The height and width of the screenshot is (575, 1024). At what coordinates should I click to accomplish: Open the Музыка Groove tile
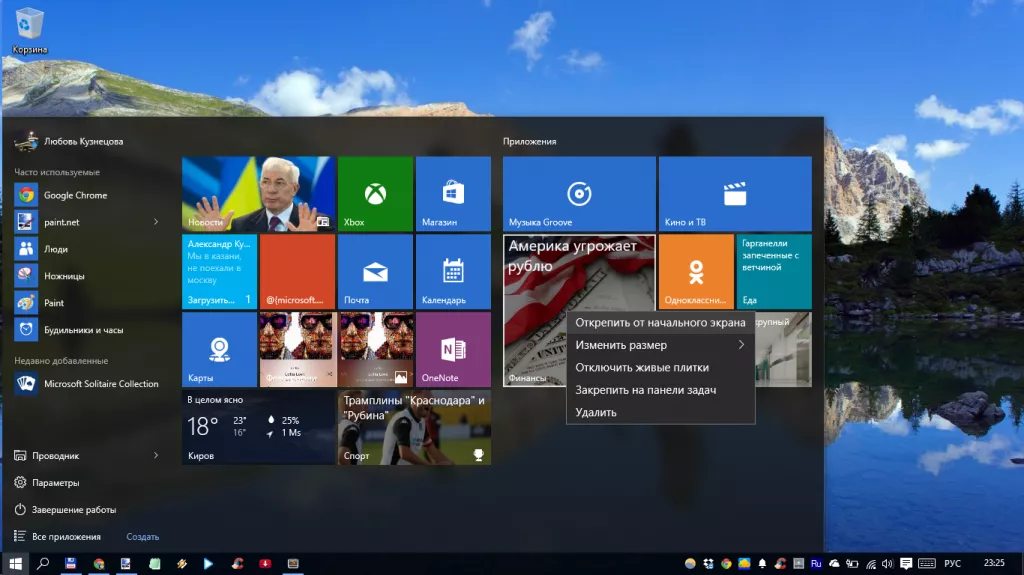[579, 193]
